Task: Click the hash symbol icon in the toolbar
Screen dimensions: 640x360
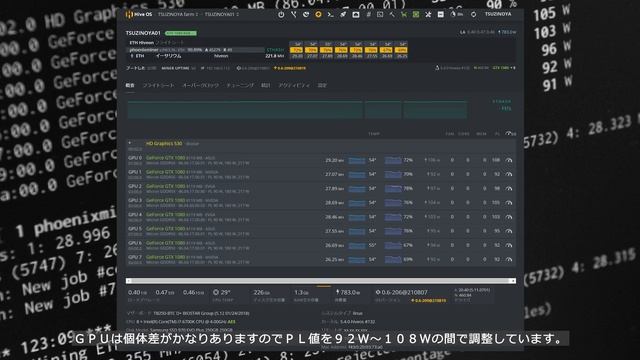Action: tap(368, 14)
